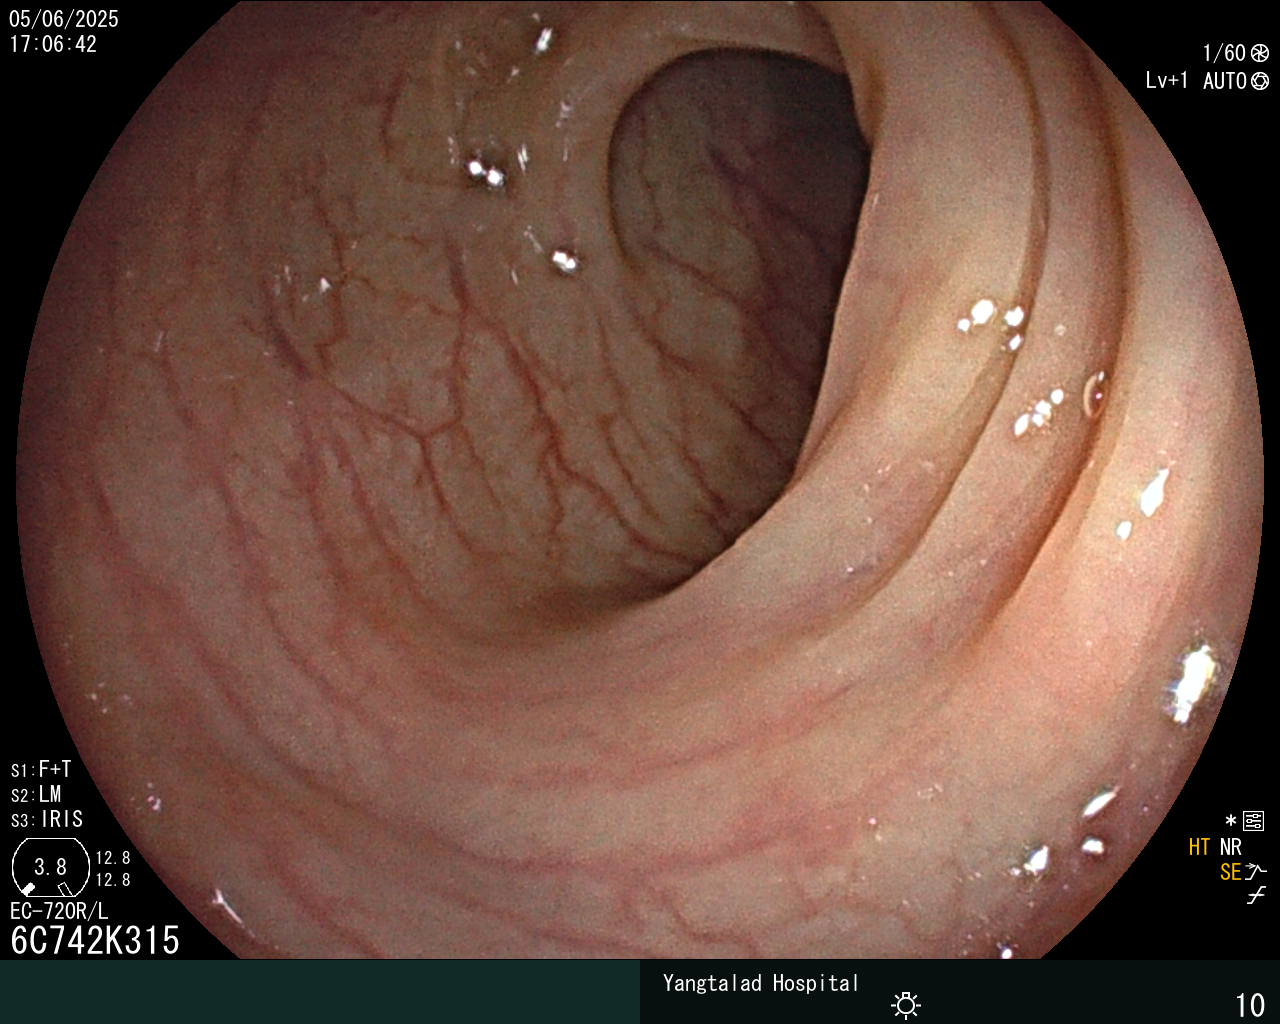Click the S3:IRIS switch assignment
This screenshot has width=1280, height=1024.
(x=47, y=819)
